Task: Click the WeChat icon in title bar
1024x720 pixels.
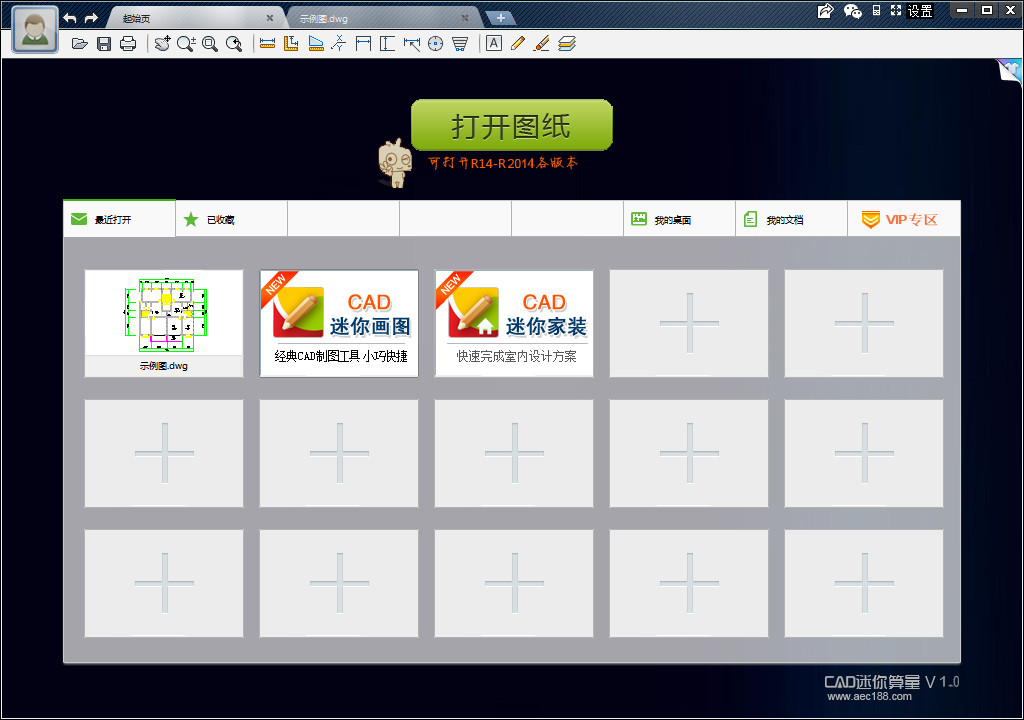Action: pos(852,10)
